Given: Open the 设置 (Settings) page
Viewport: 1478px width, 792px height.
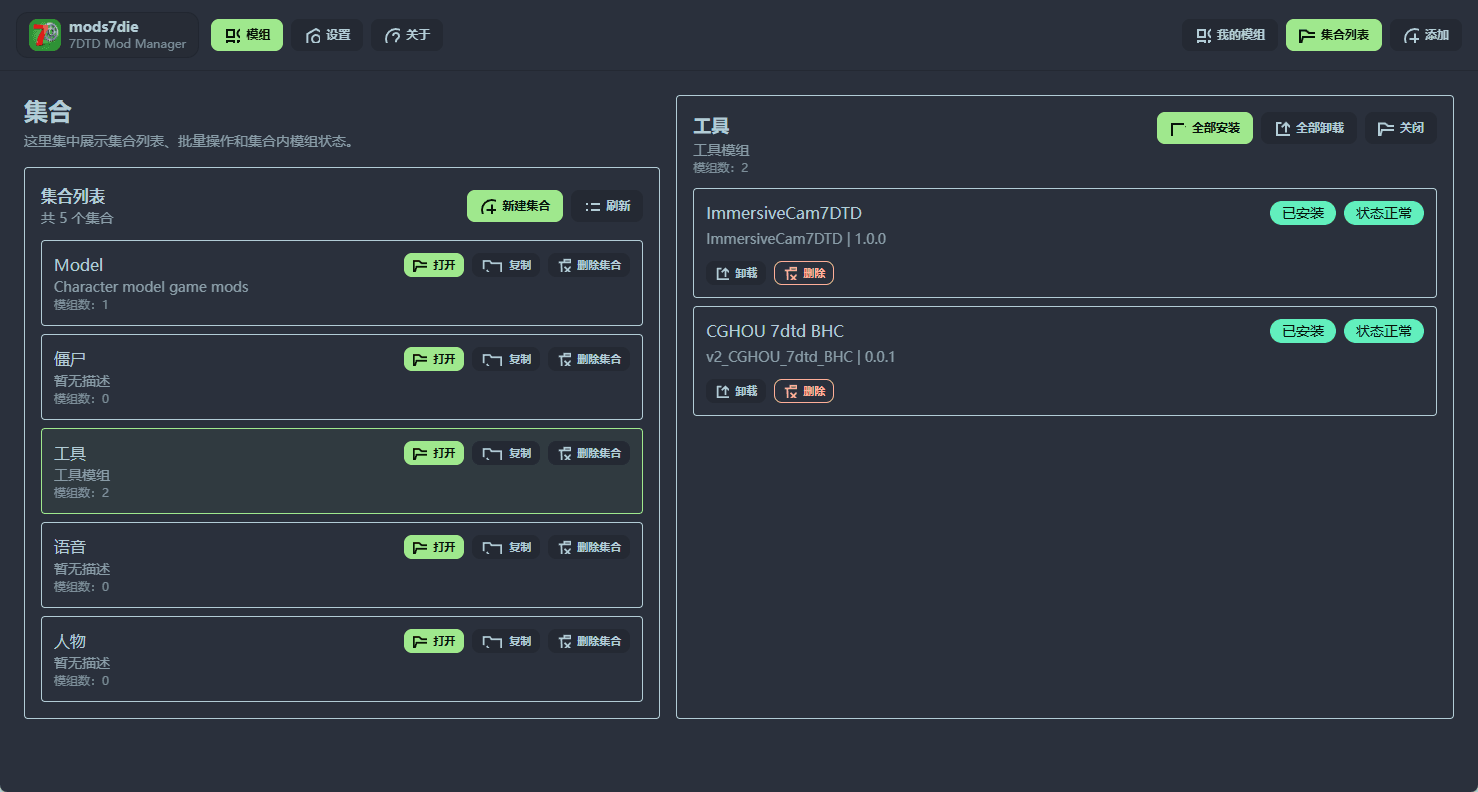Looking at the screenshot, I should coord(327,34).
